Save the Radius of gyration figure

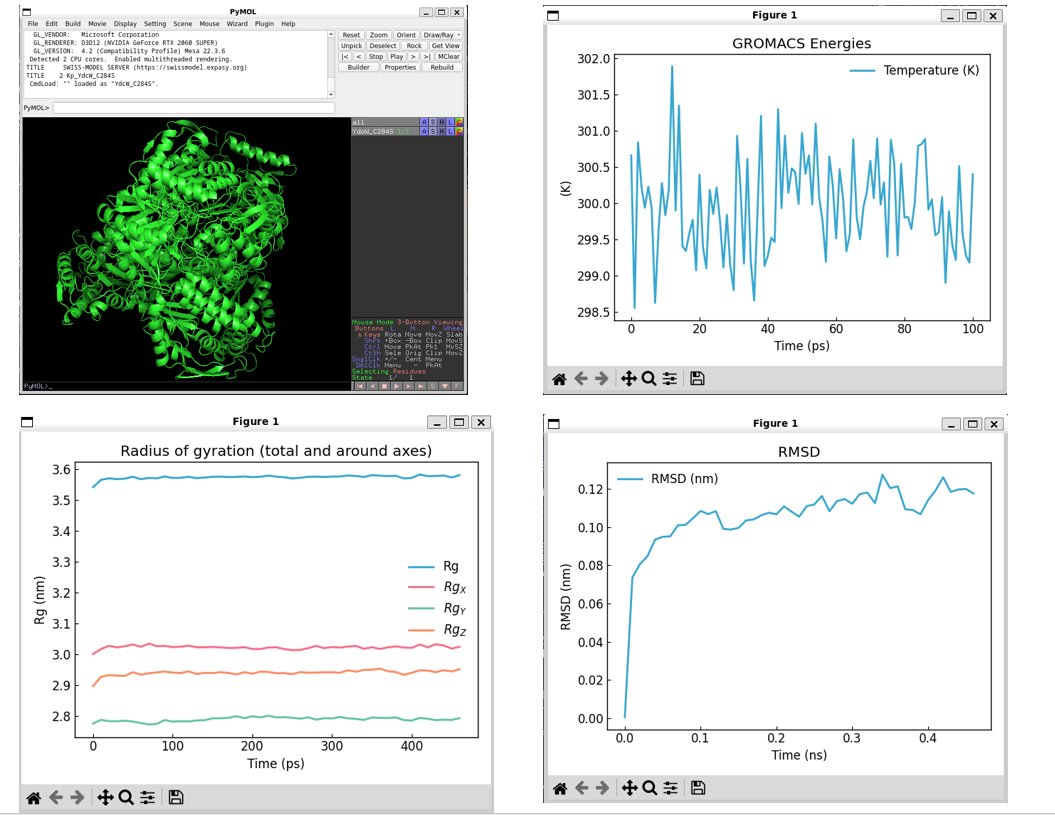coord(176,798)
